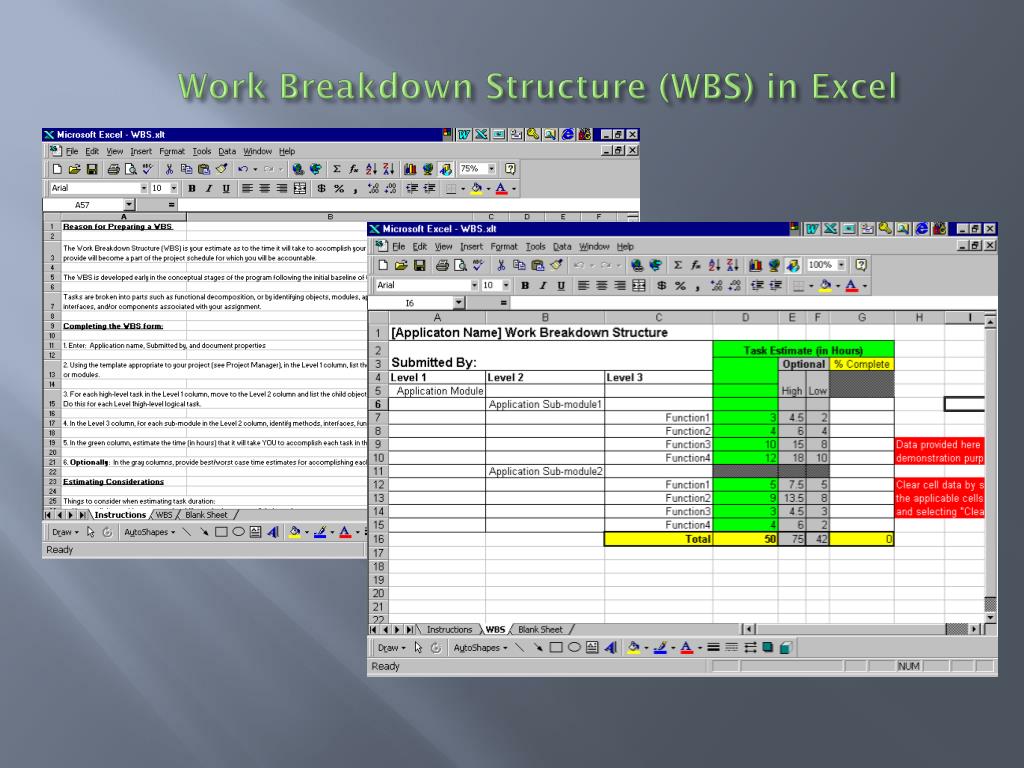
Task: Open Arial font dropdown in front Excel window
Action: (x=474, y=285)
